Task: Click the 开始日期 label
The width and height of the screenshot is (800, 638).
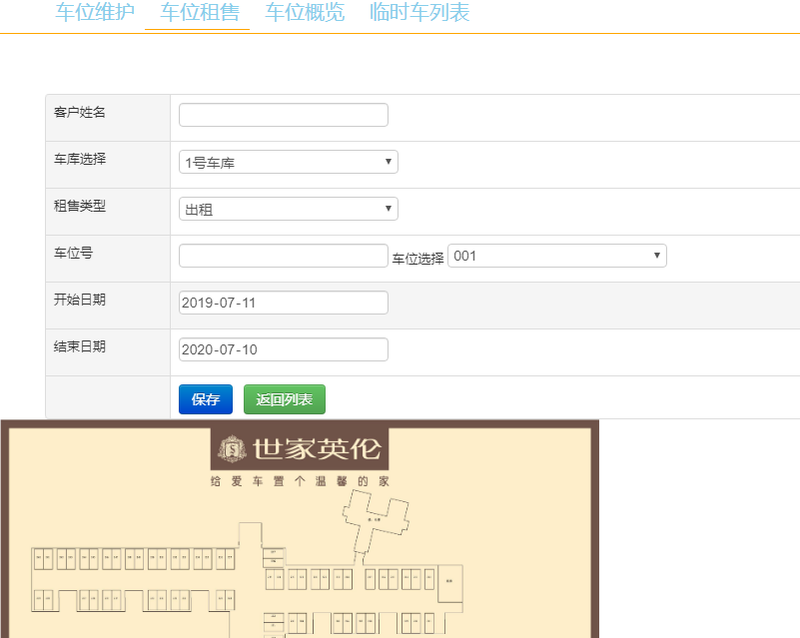Action: [80, 300]
